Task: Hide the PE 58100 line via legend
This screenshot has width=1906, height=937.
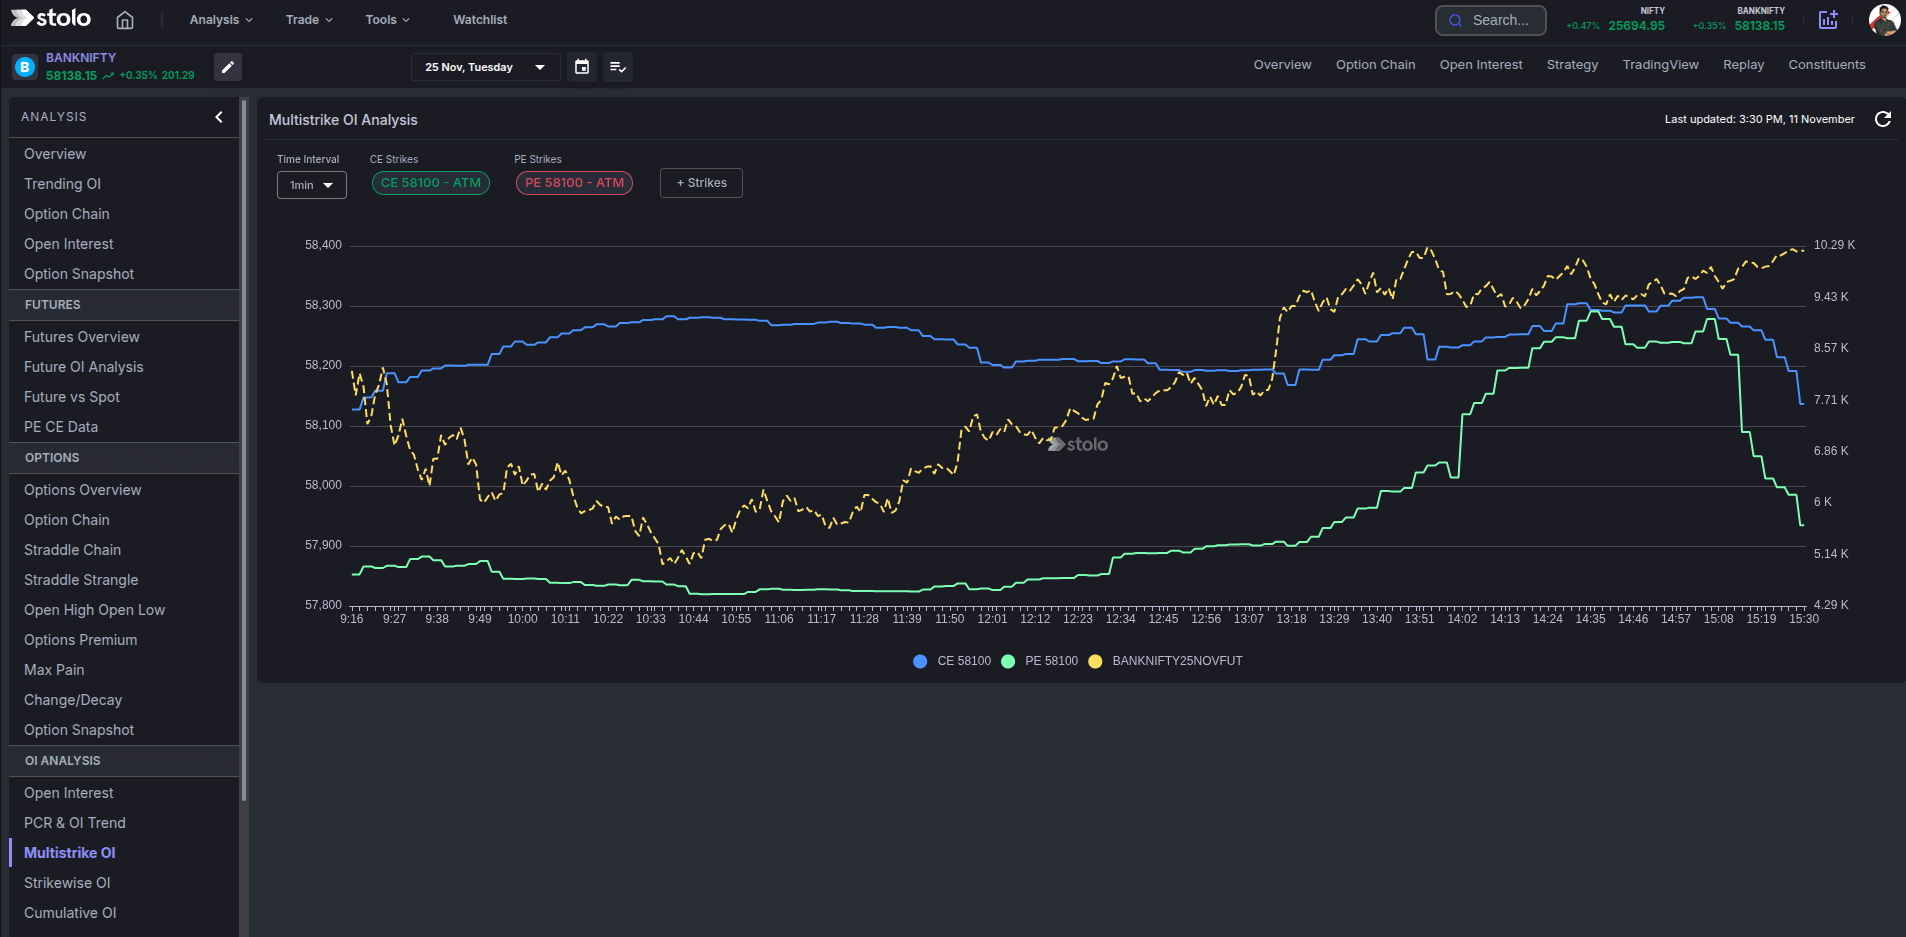Action: pyautogui.click(x=1040, y=661)
